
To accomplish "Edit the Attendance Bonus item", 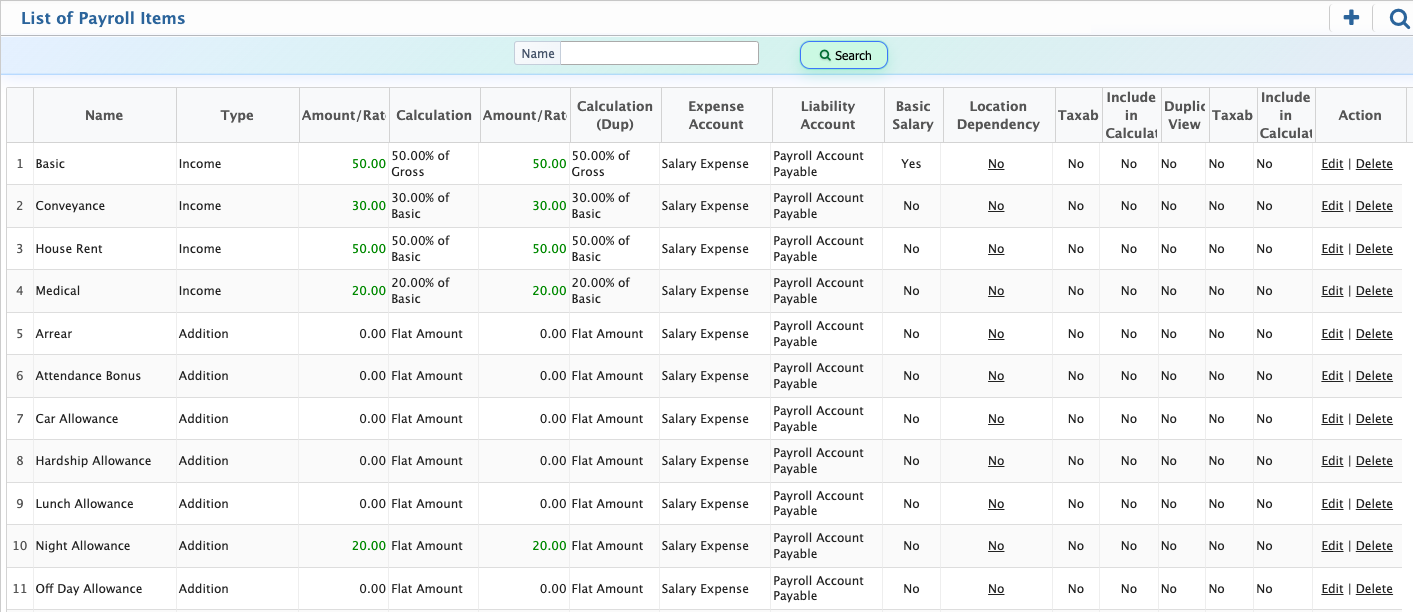I will coord(1332,376).
